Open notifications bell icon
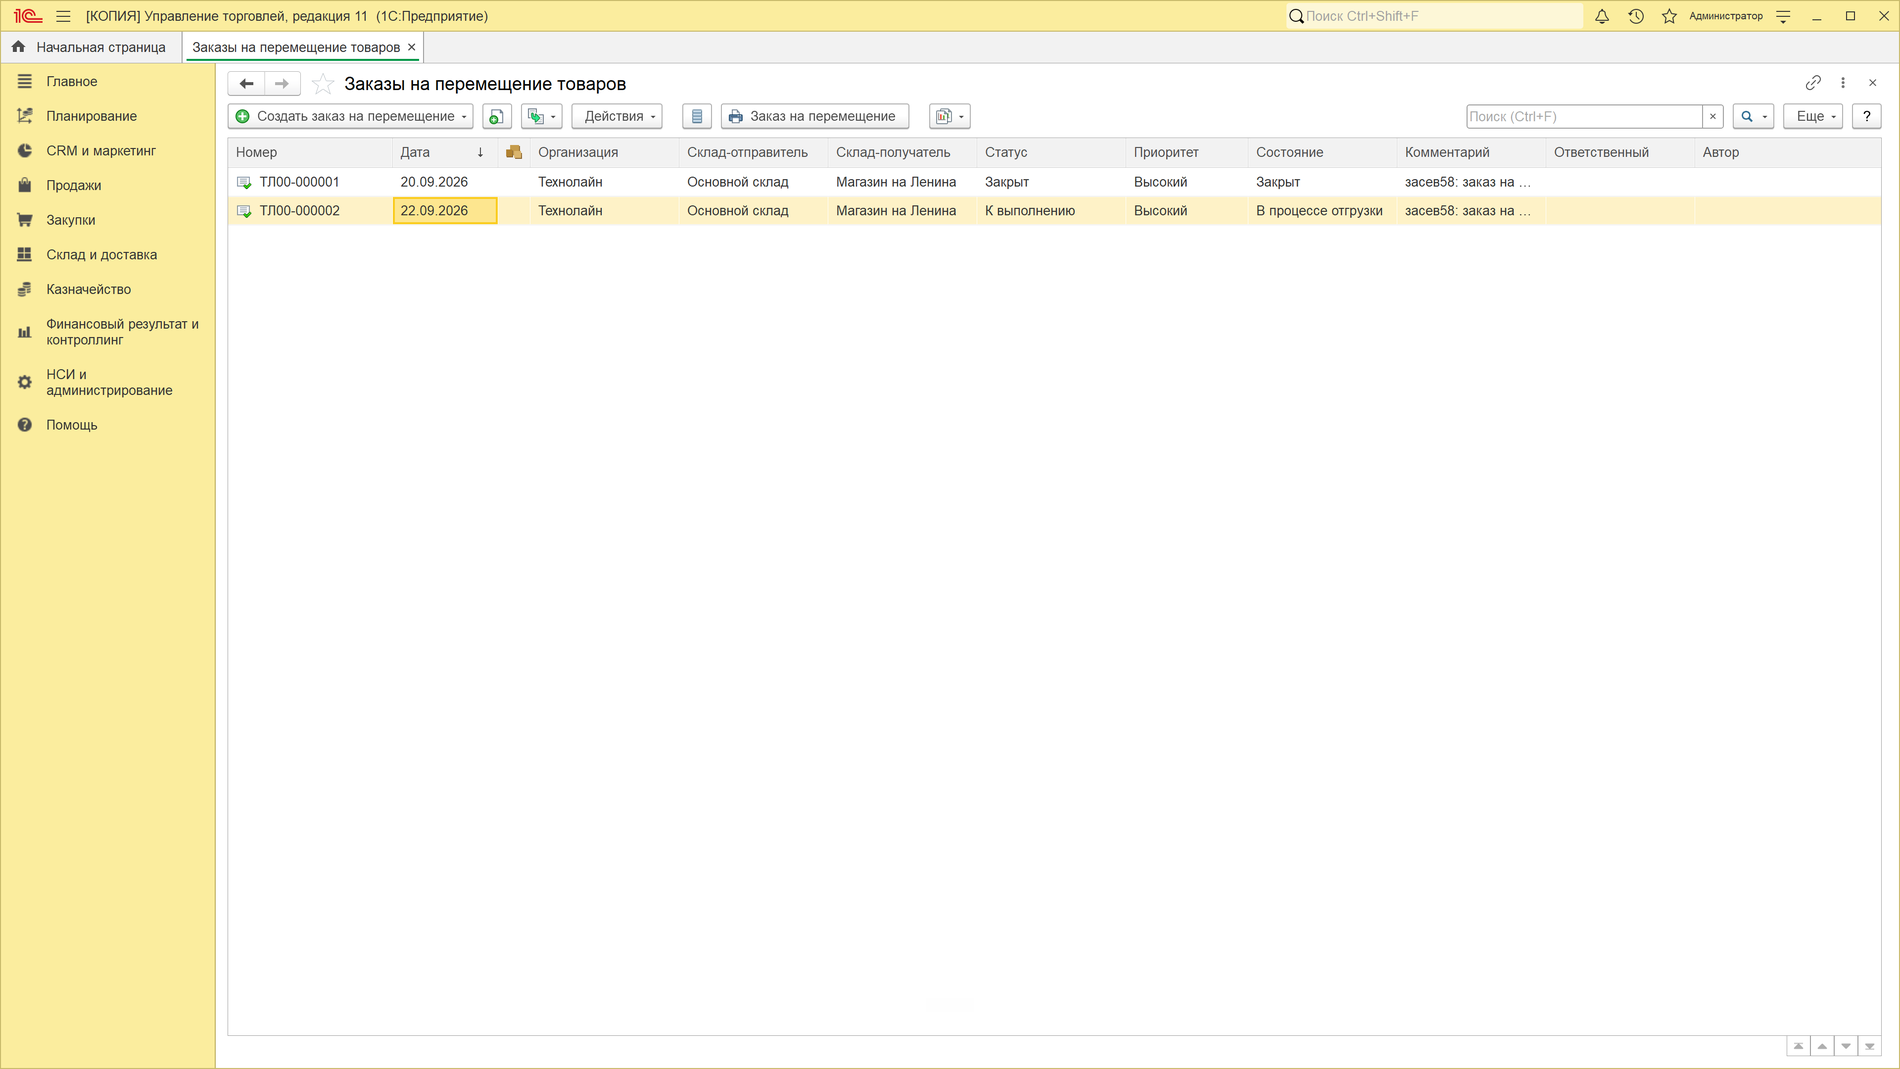Viewport: 1900px width, 1069px height. point(1602,16)
